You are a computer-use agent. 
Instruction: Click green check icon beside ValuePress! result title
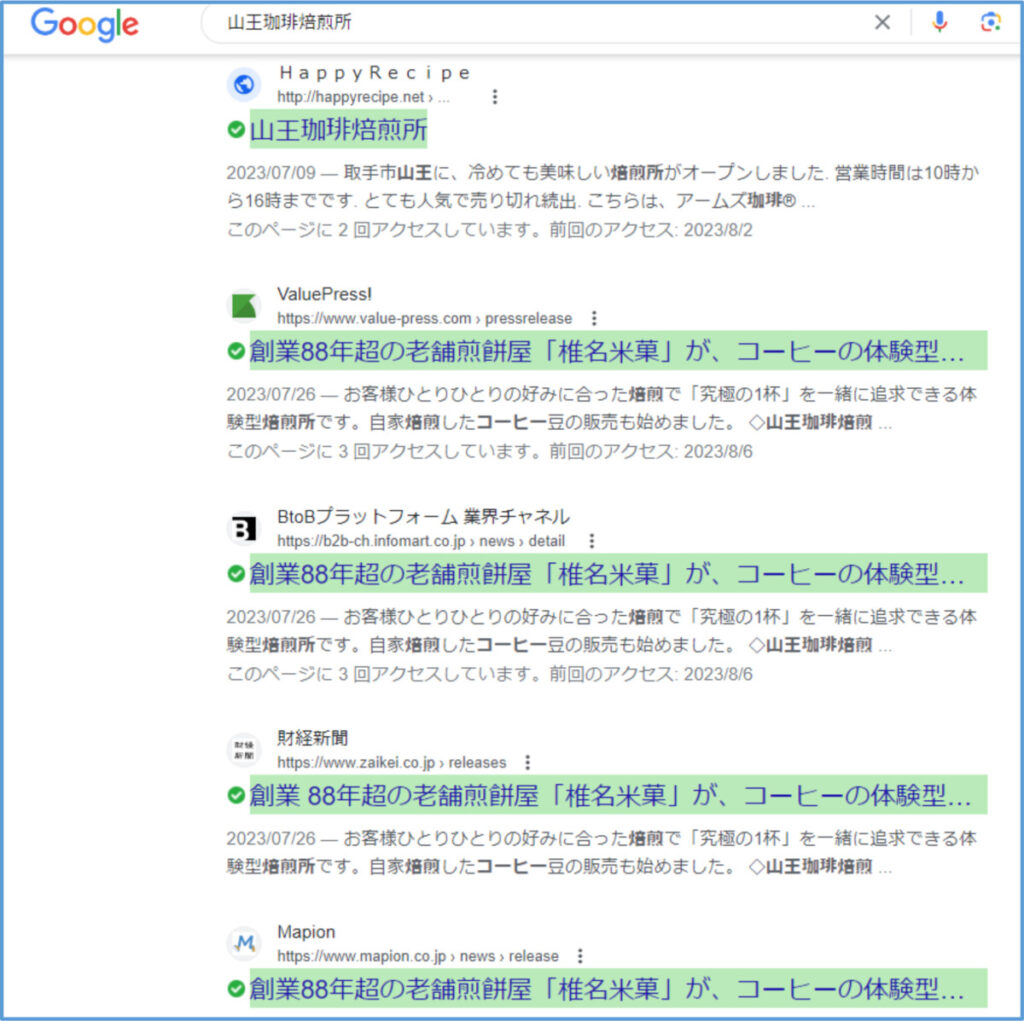coord(236,351)
